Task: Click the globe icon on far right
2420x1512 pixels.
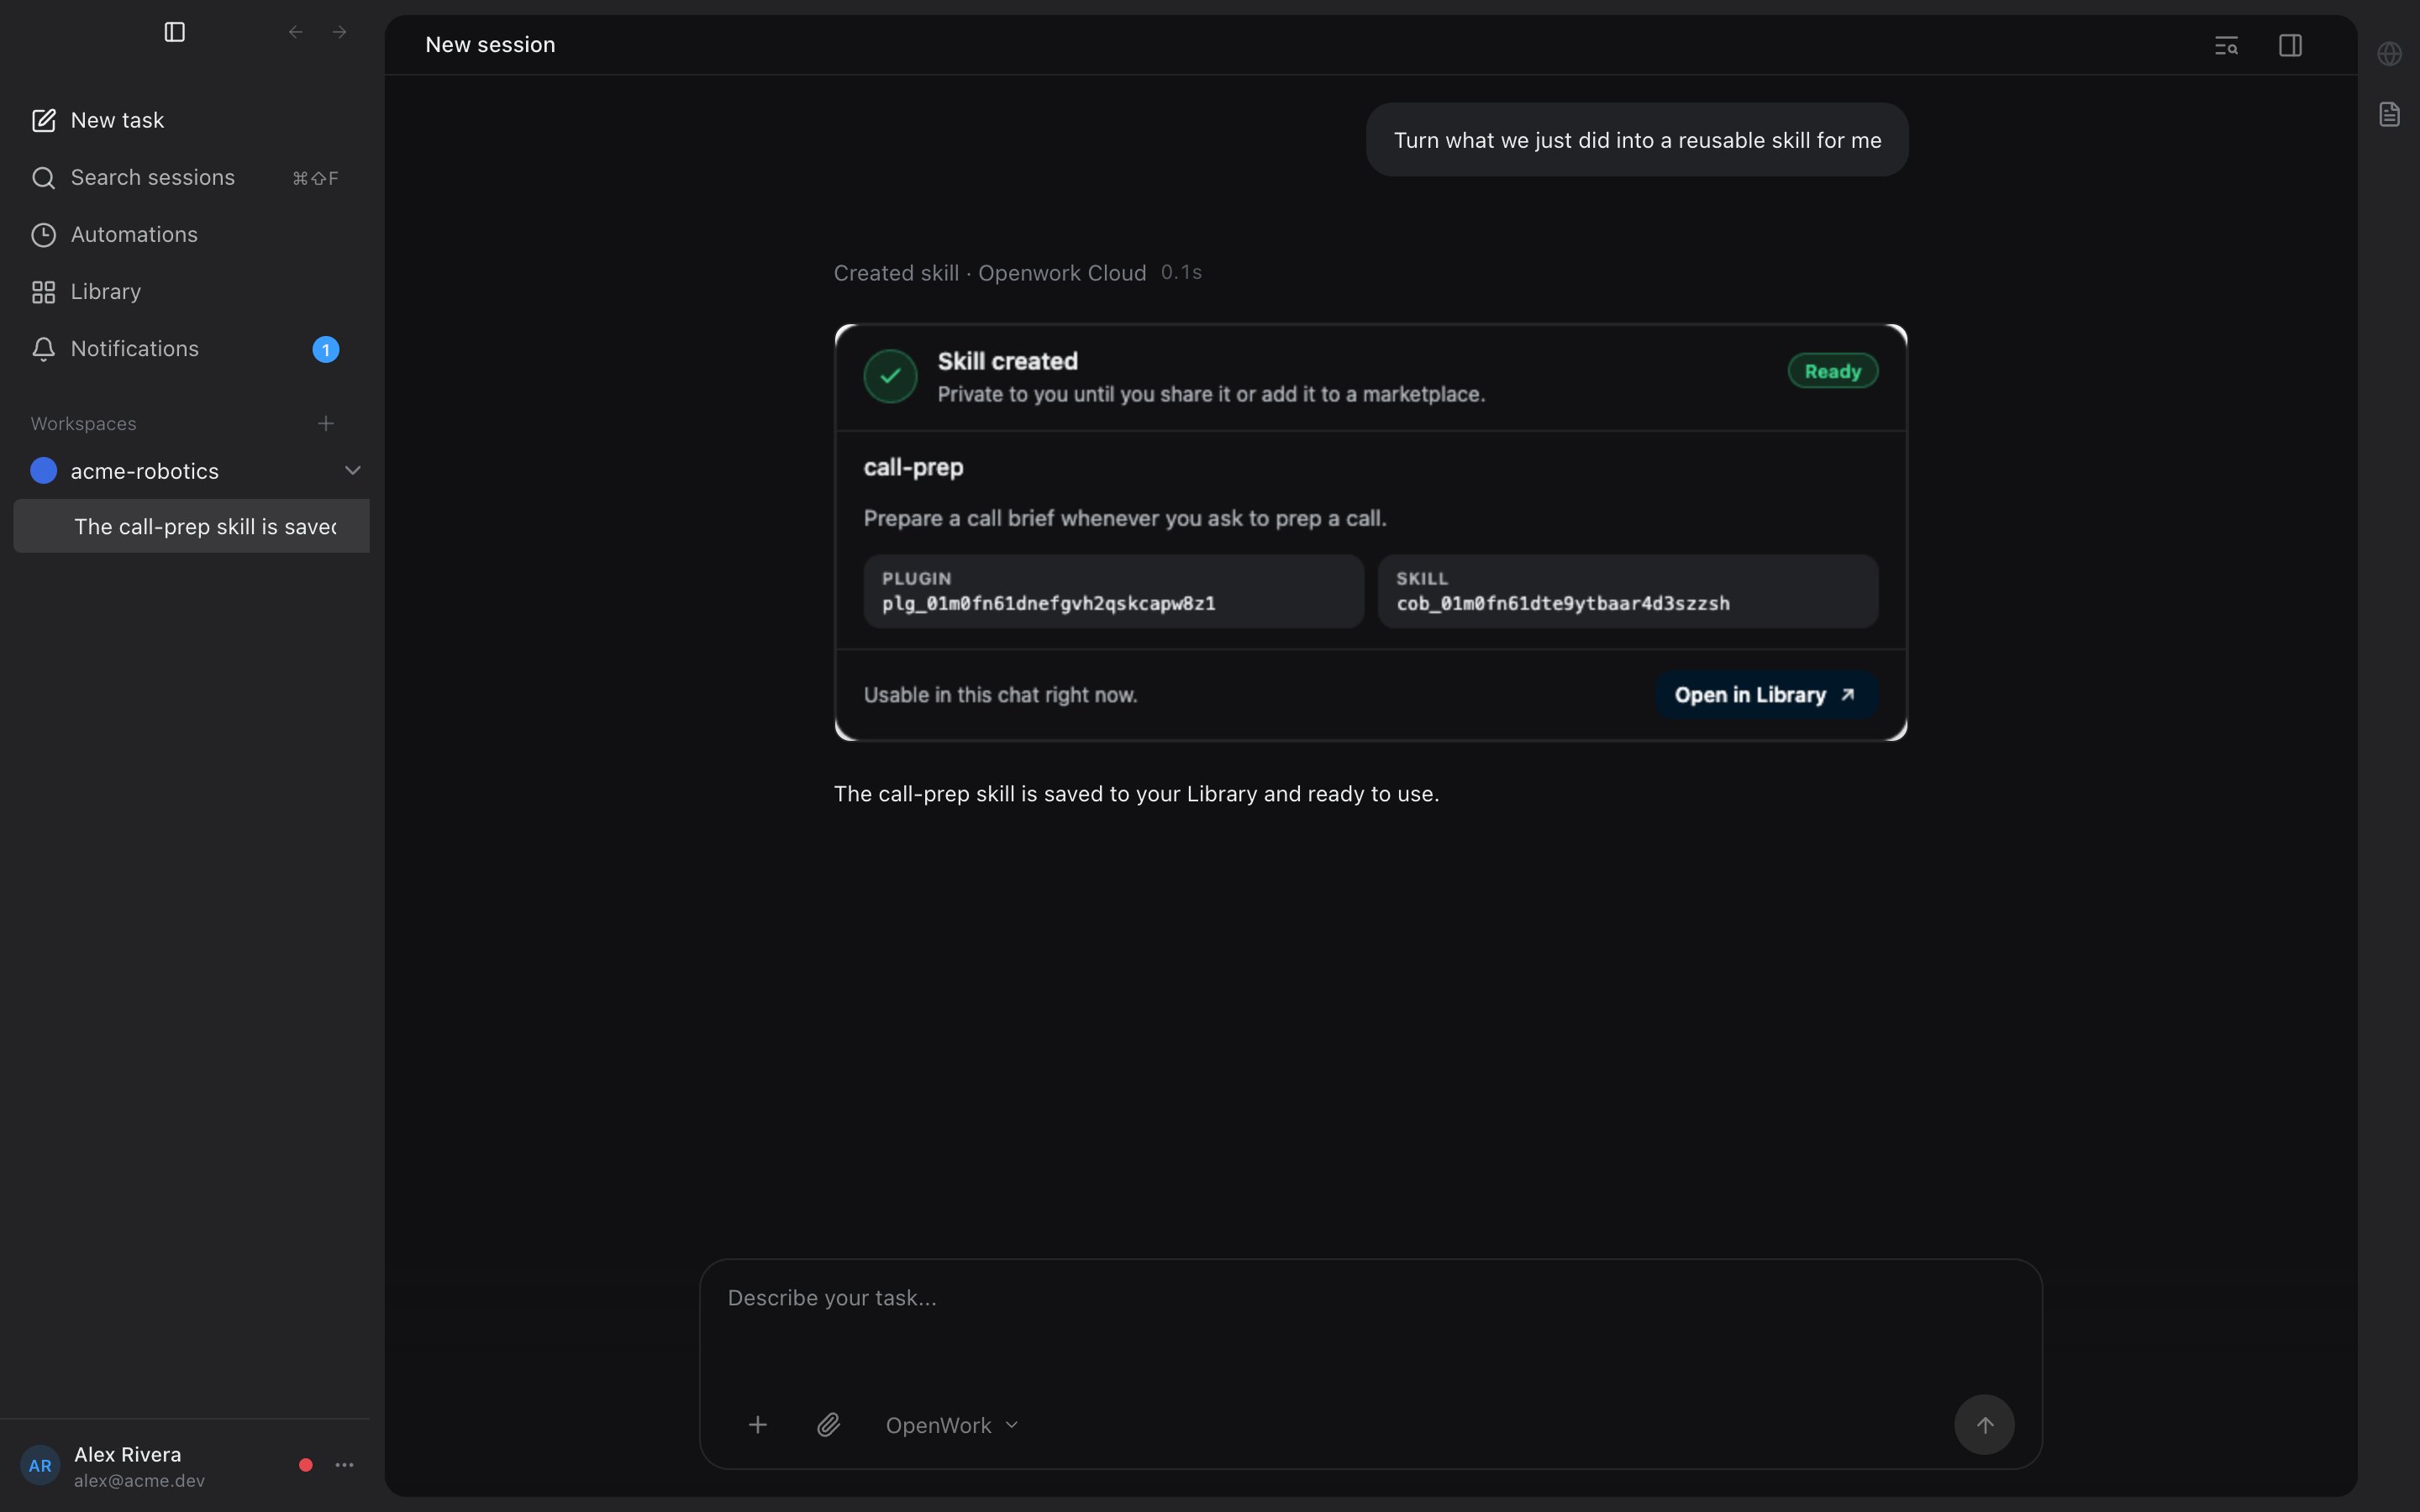Action: click(x=2390, y=54)
